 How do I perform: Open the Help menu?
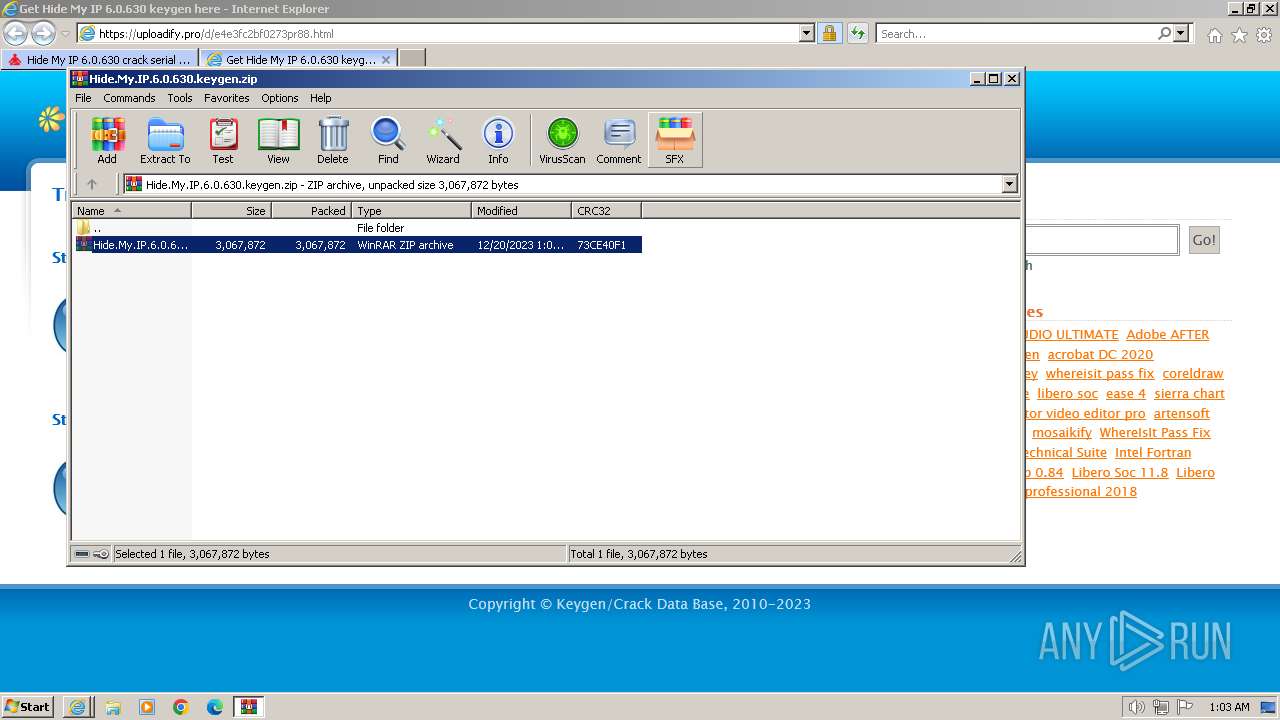(321, 98)
